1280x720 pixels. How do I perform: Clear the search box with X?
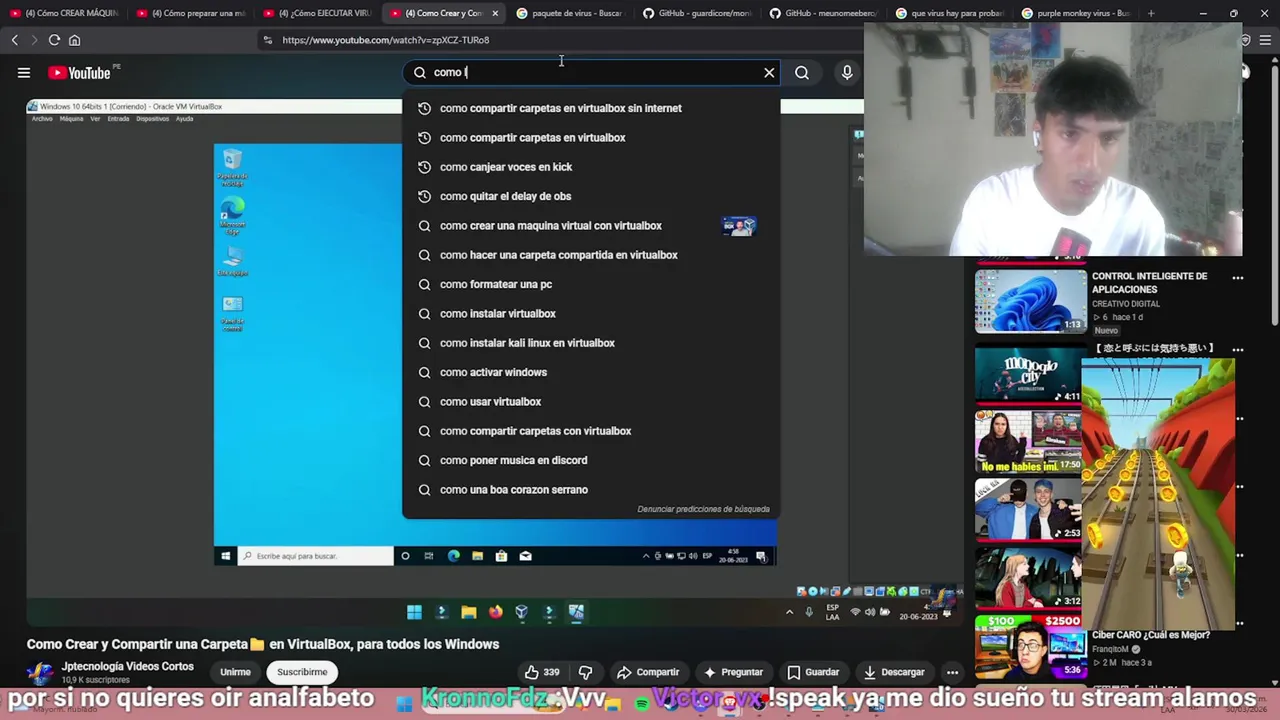coord(769,72)
